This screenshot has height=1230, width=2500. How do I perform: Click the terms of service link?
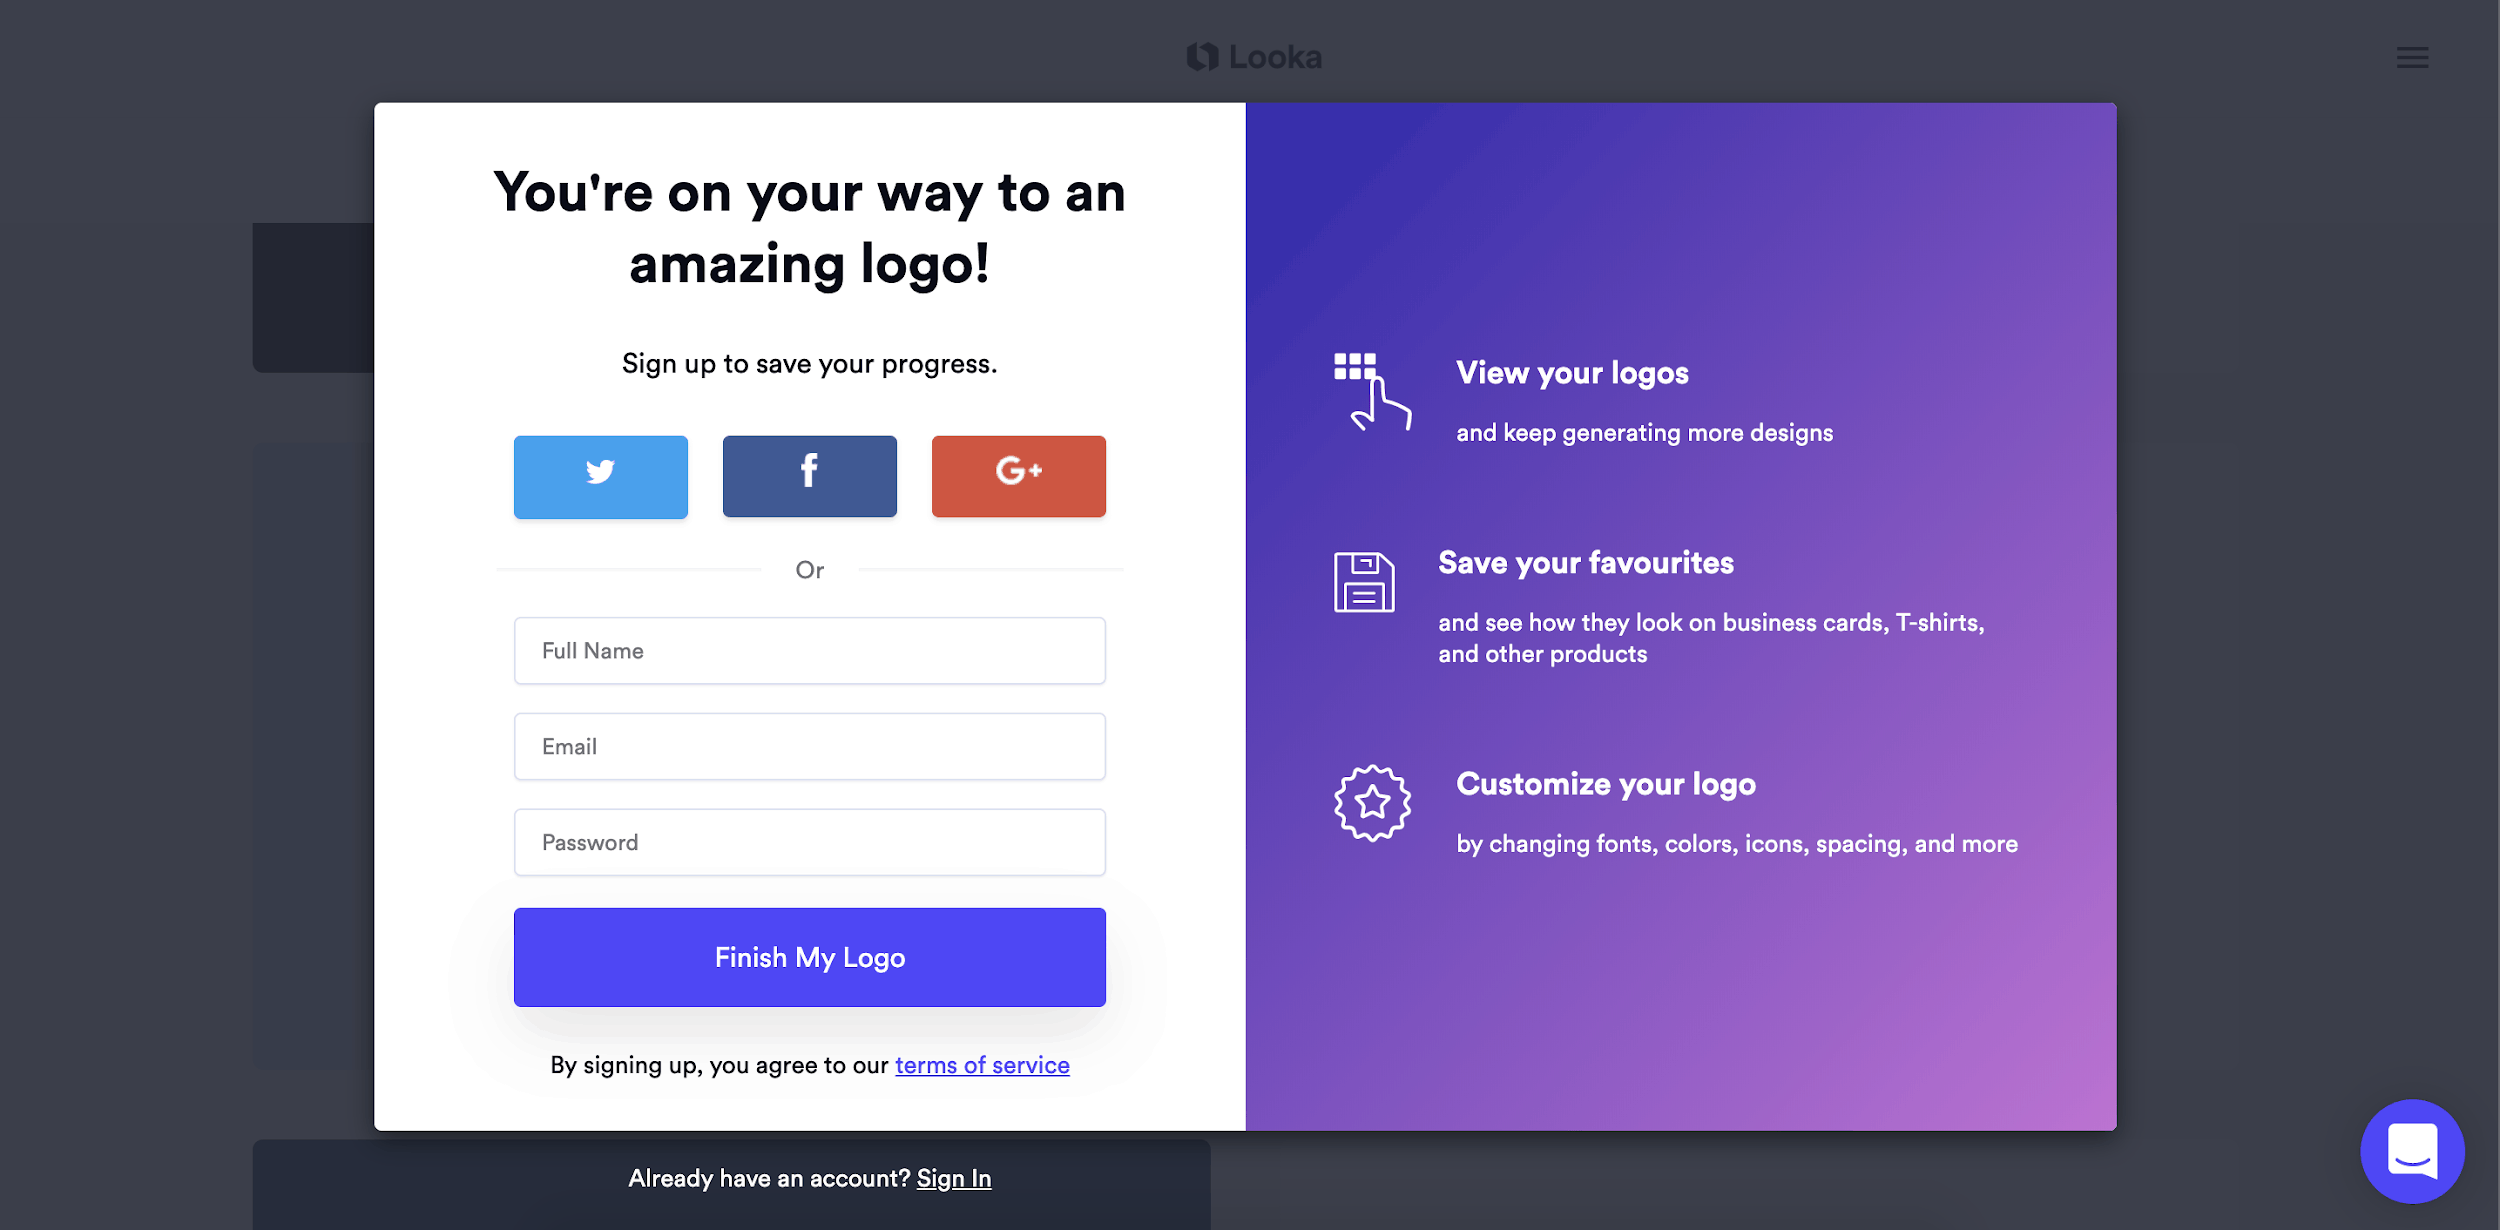click(982, 1066)
